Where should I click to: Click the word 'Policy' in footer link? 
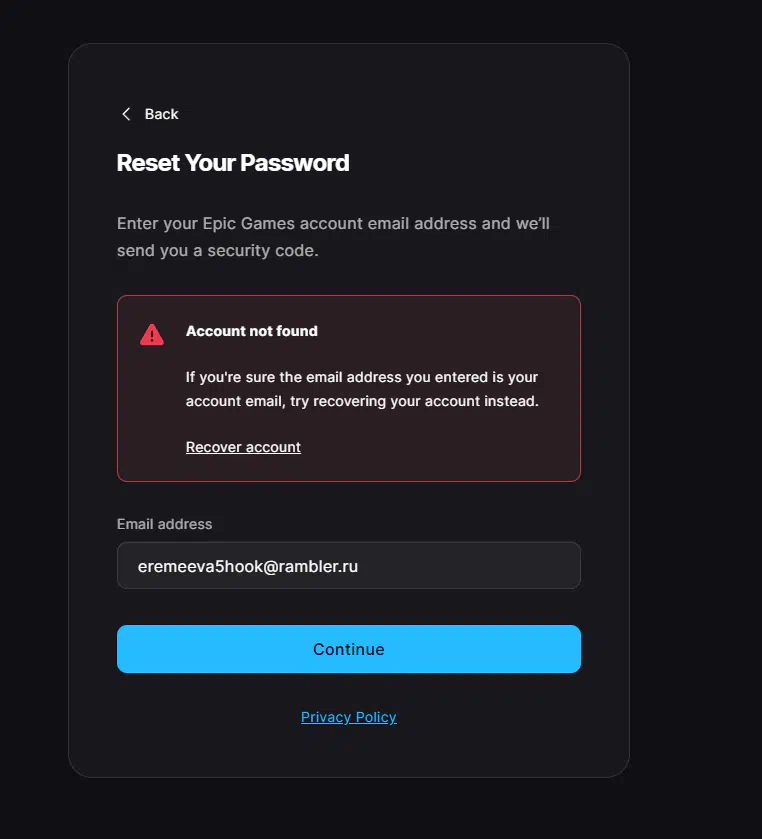(x=376, y=717)
